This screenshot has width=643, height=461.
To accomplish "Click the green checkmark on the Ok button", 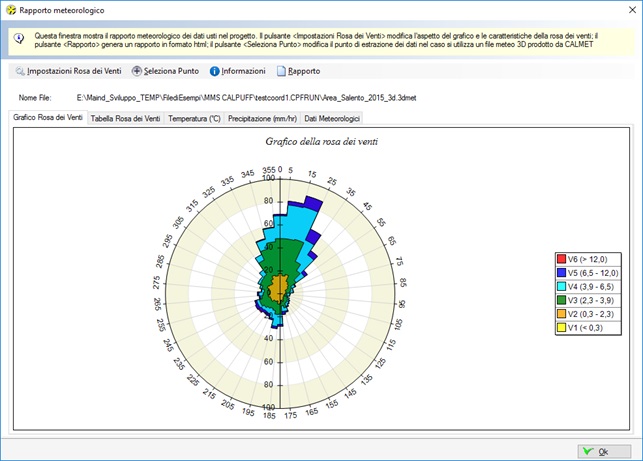I will pyautogui.click(x=588, y=451).
